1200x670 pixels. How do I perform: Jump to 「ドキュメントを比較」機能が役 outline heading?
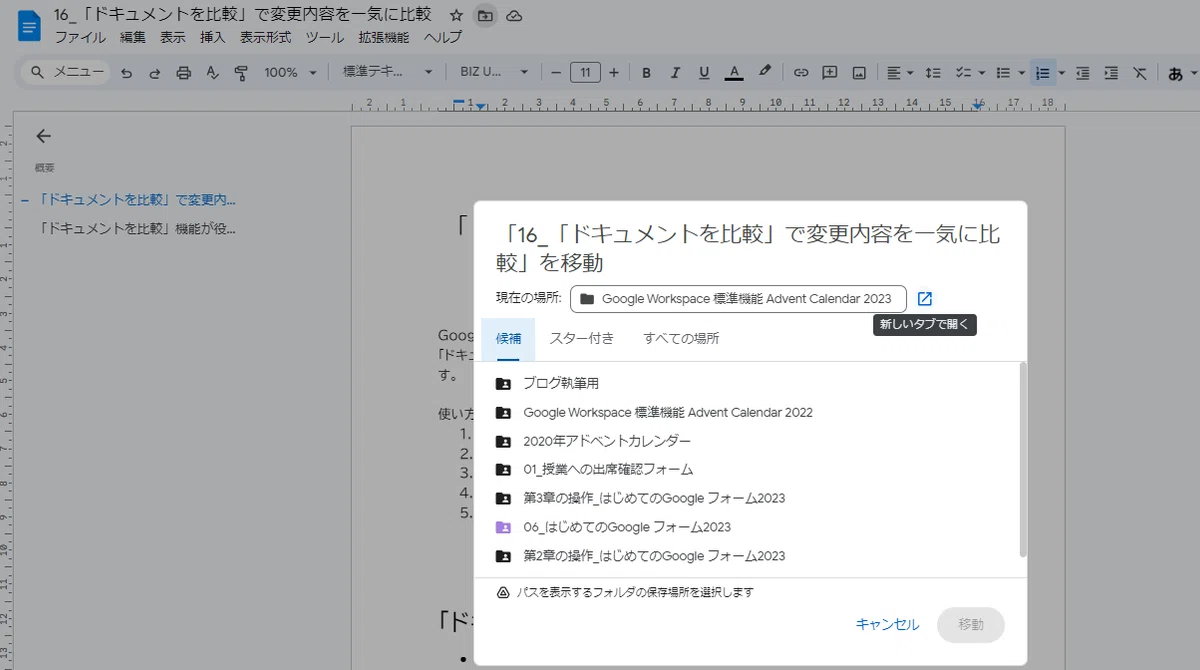point(139,228)
